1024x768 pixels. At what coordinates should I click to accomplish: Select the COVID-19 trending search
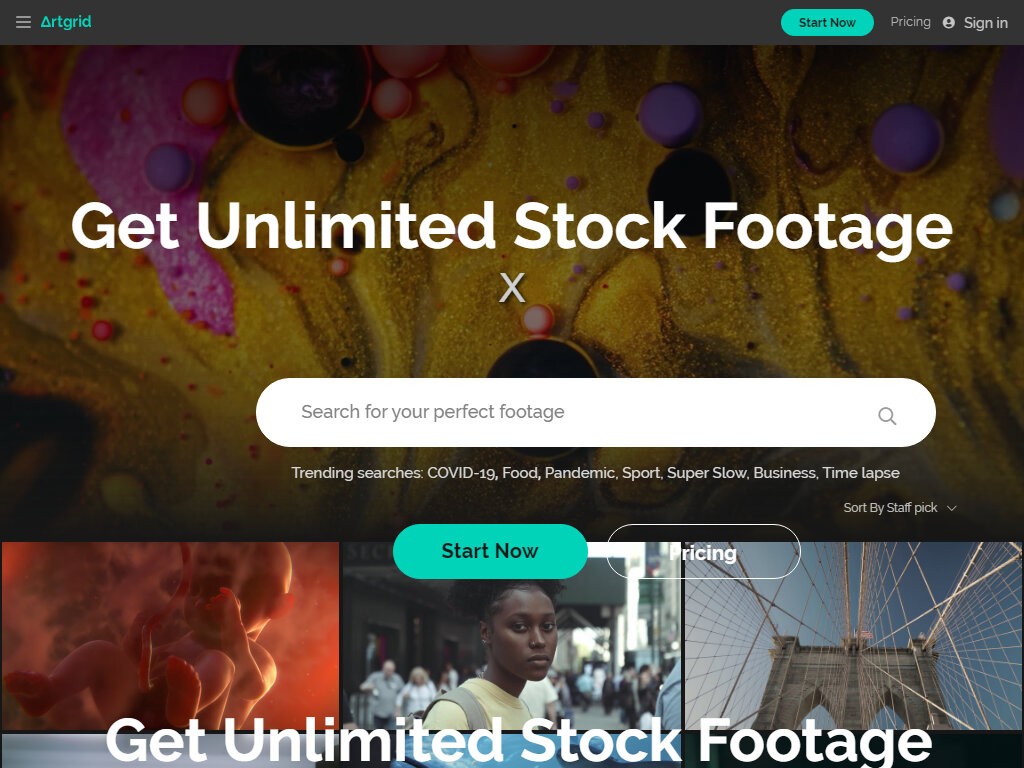(x=462, y=473)
